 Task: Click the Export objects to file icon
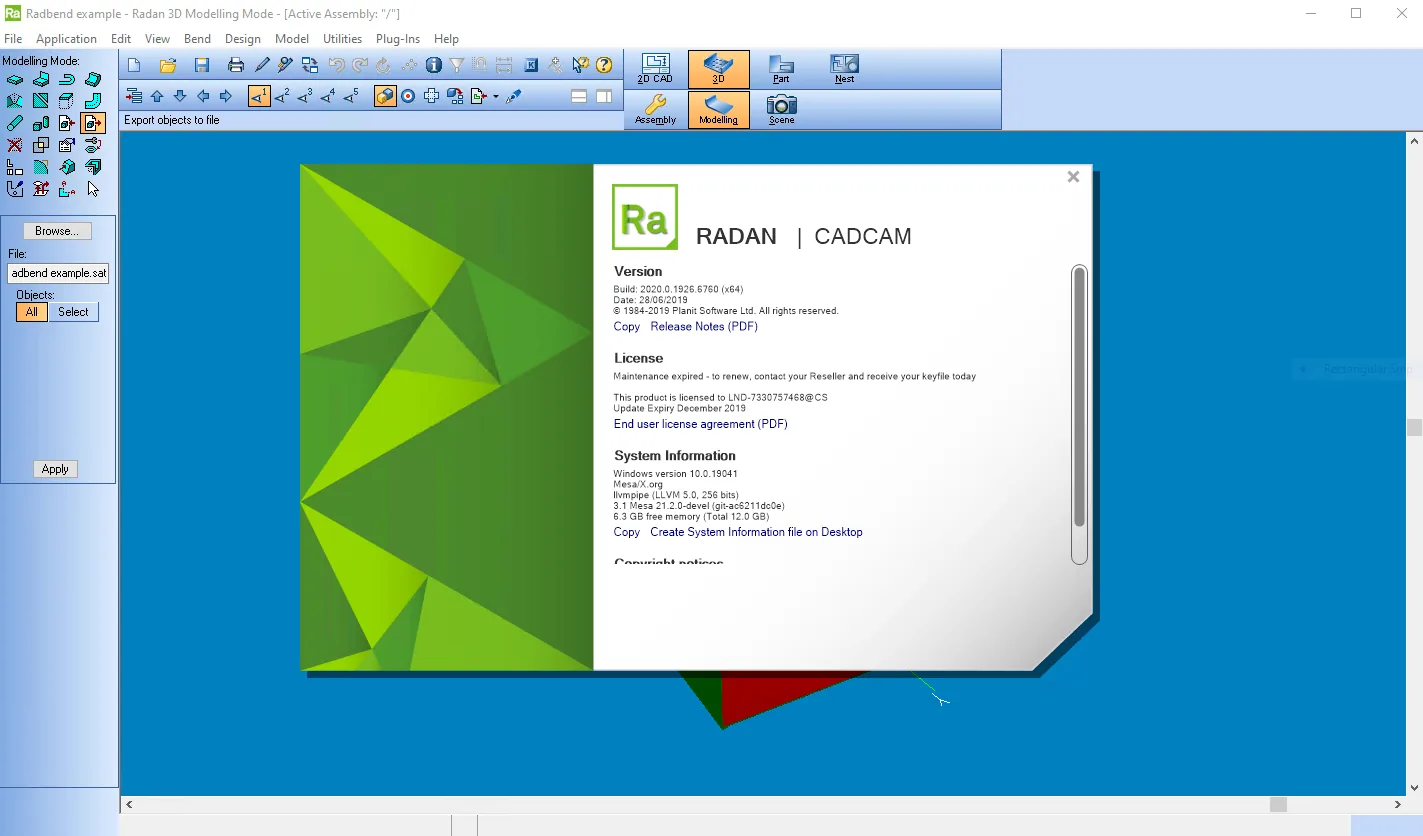[x=93, y=123]
